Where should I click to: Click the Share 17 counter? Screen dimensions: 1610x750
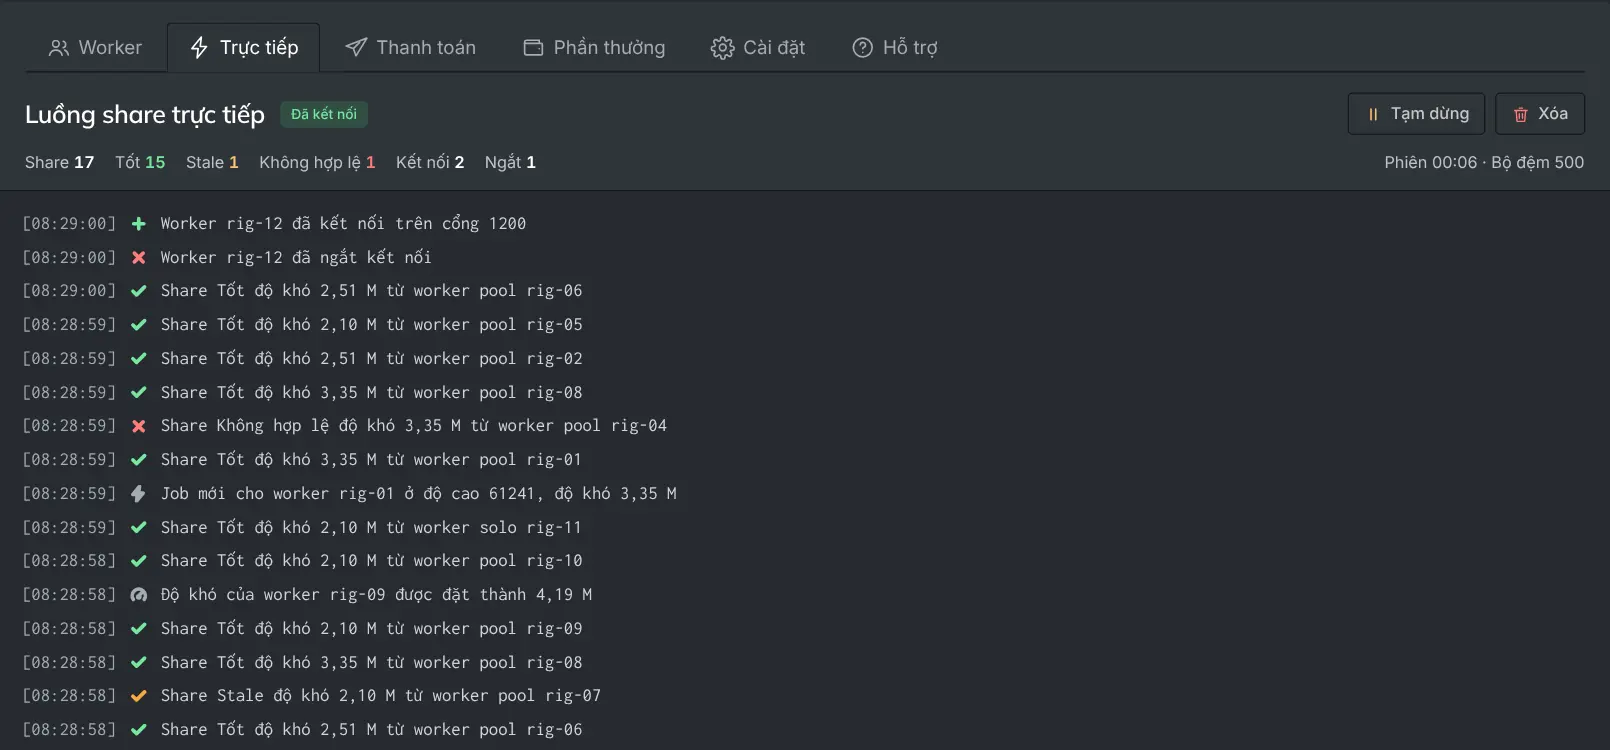[60, 162]
